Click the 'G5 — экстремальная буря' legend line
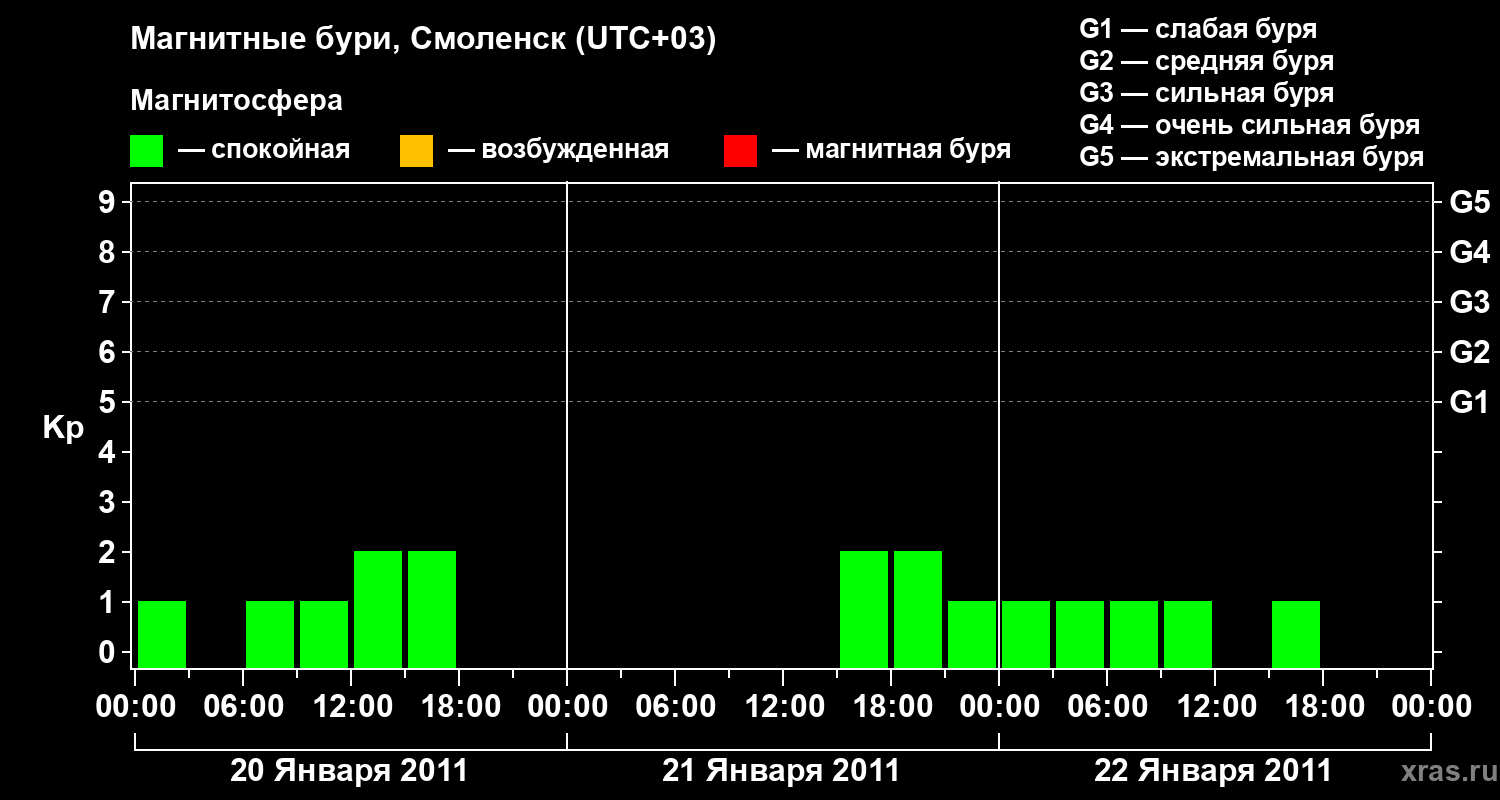Viewport: 1500px width, 800px height. [1251, 157]
